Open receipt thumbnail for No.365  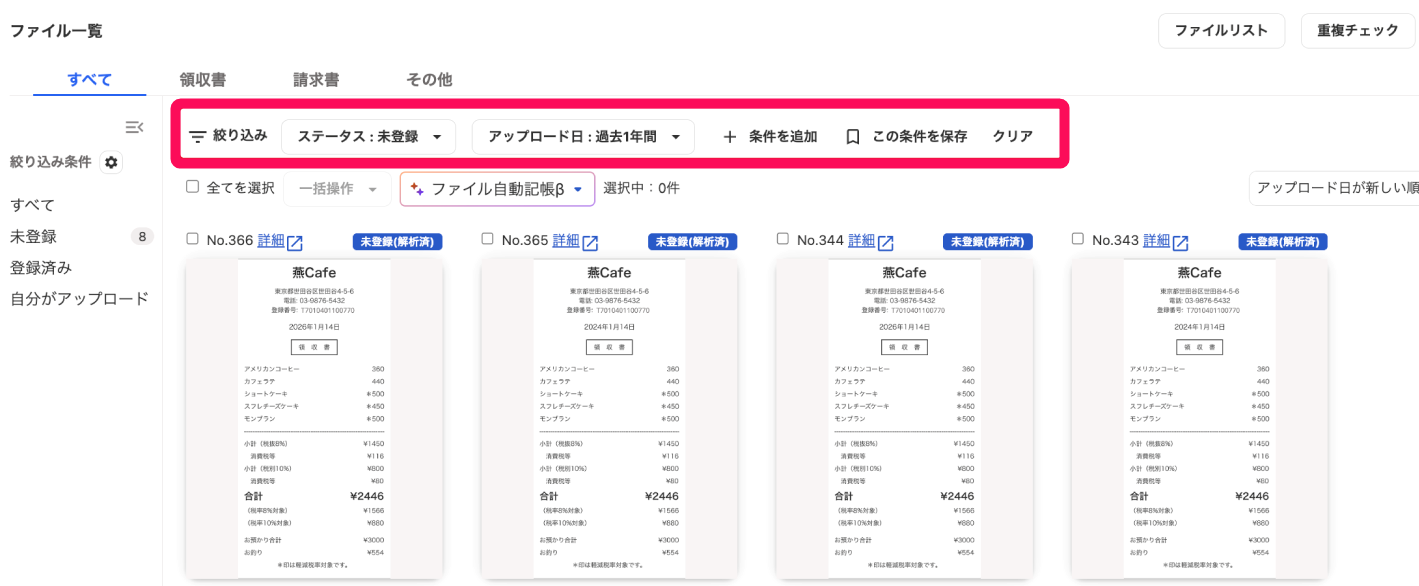(x=609, y=418)
